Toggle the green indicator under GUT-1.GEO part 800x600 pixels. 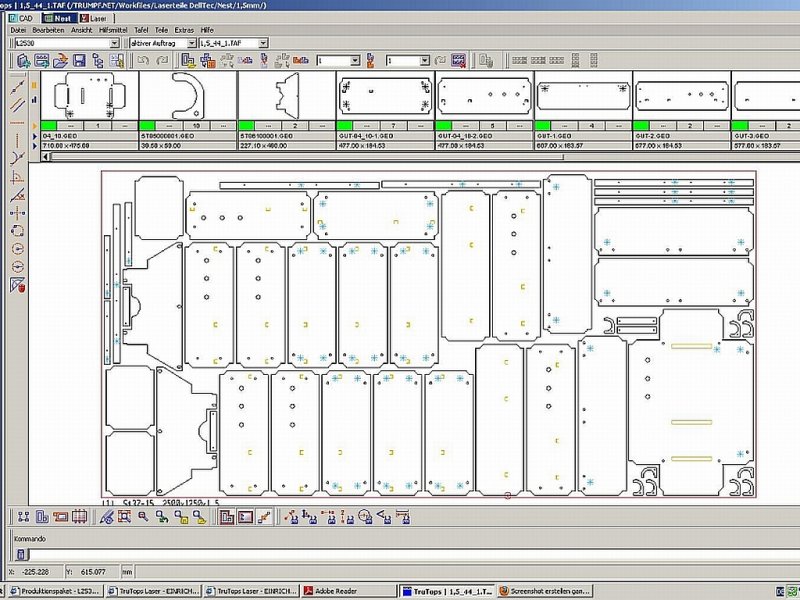(x=542, y=125)
